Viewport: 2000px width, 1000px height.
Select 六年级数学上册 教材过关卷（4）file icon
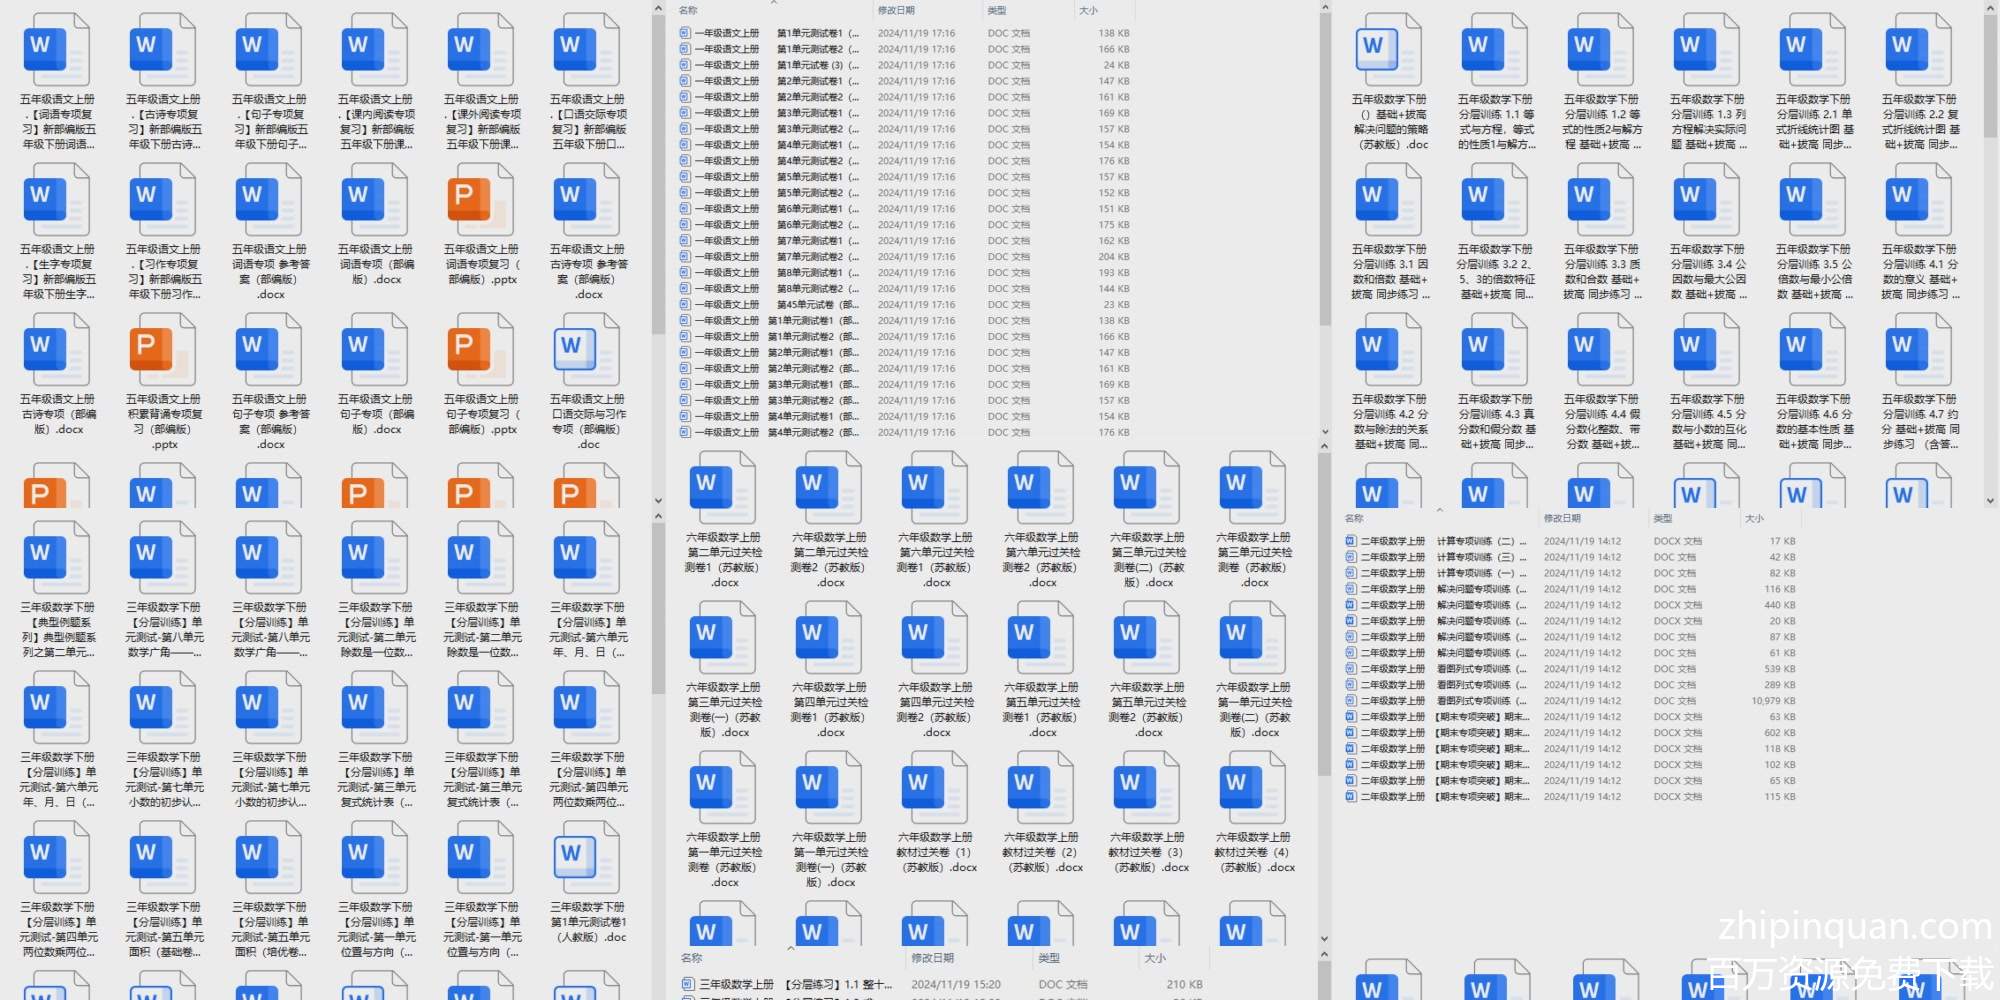(x=1254, y=789)
